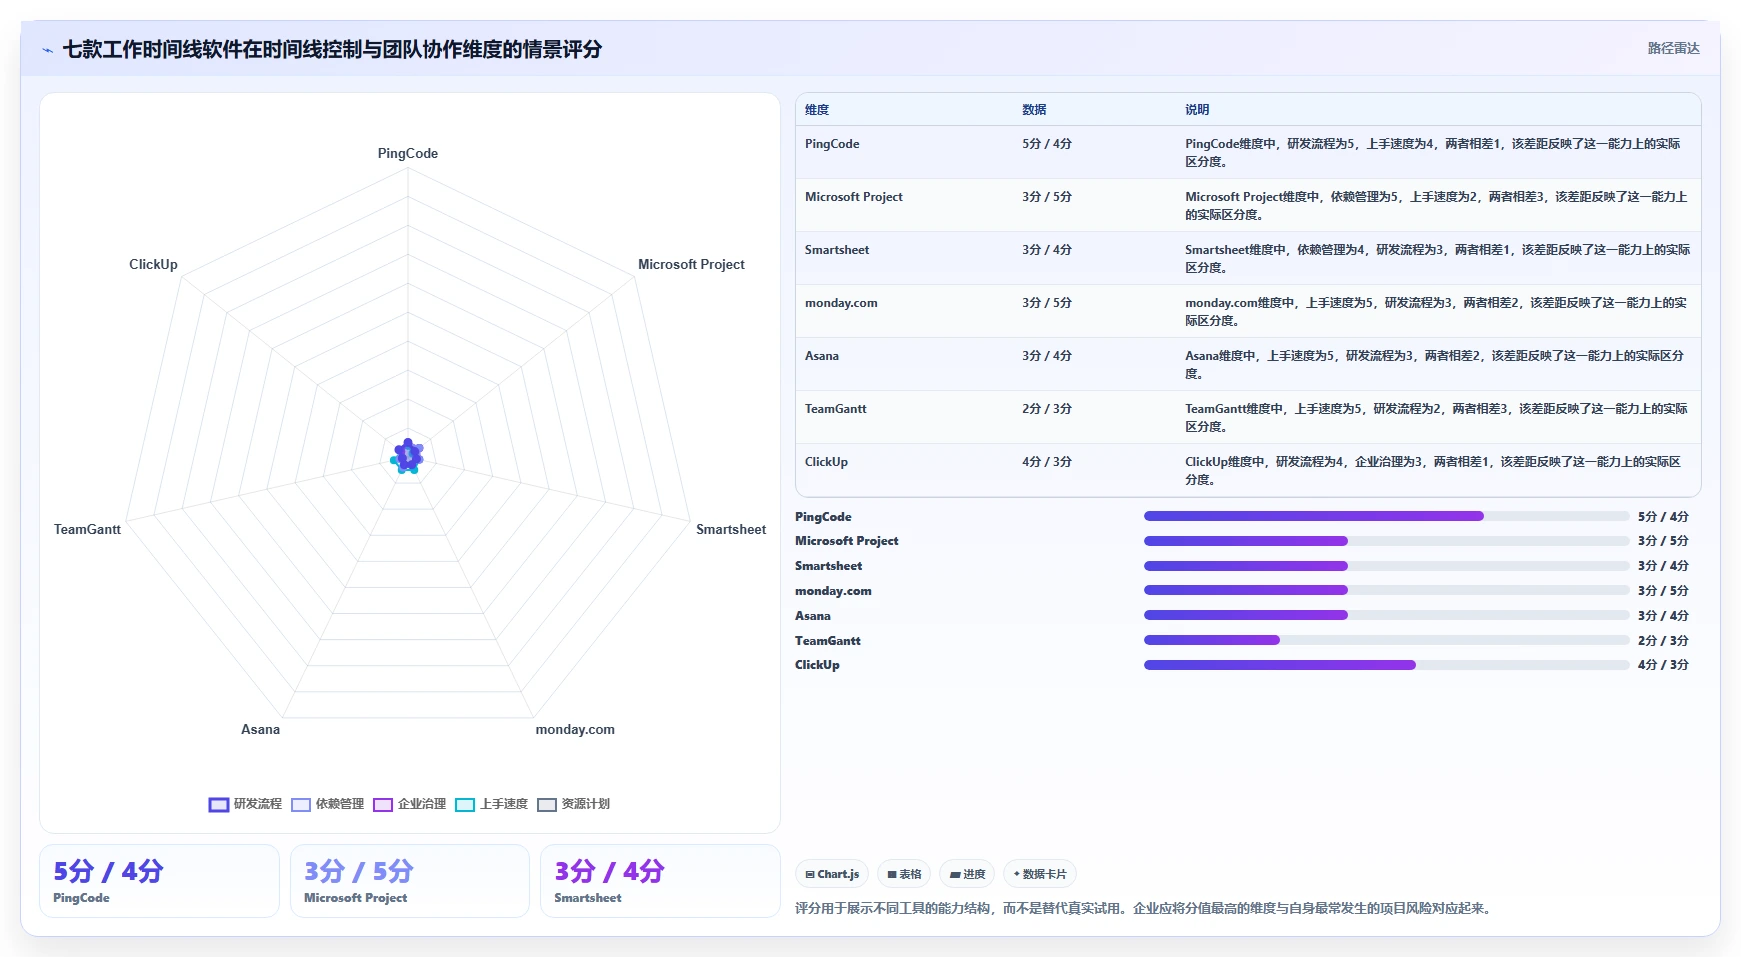Click the wave icon beside the page title

point(47,50)
